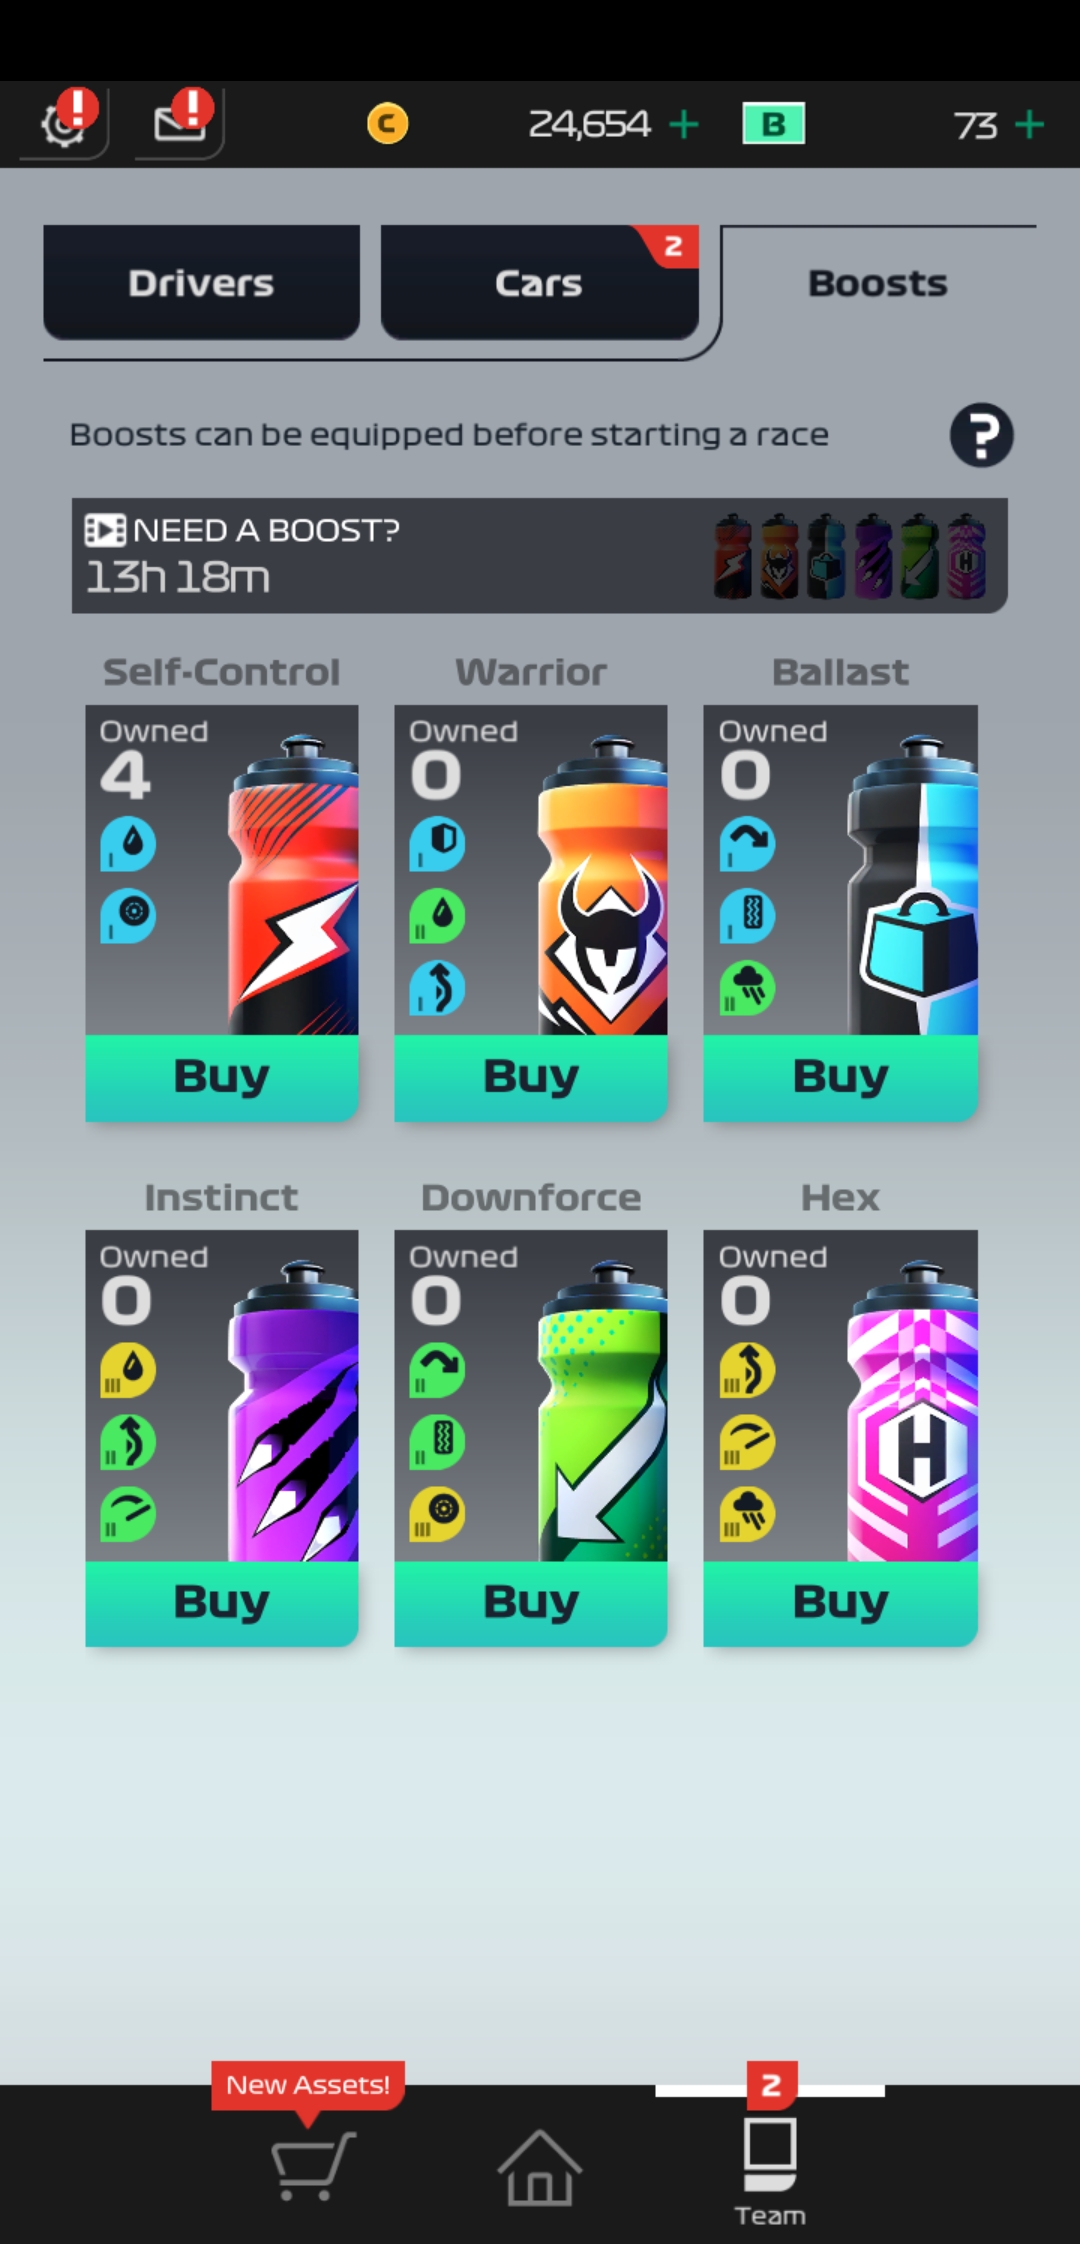
Task: Switch to the Cars tab
Action: [x=539, y=283]
